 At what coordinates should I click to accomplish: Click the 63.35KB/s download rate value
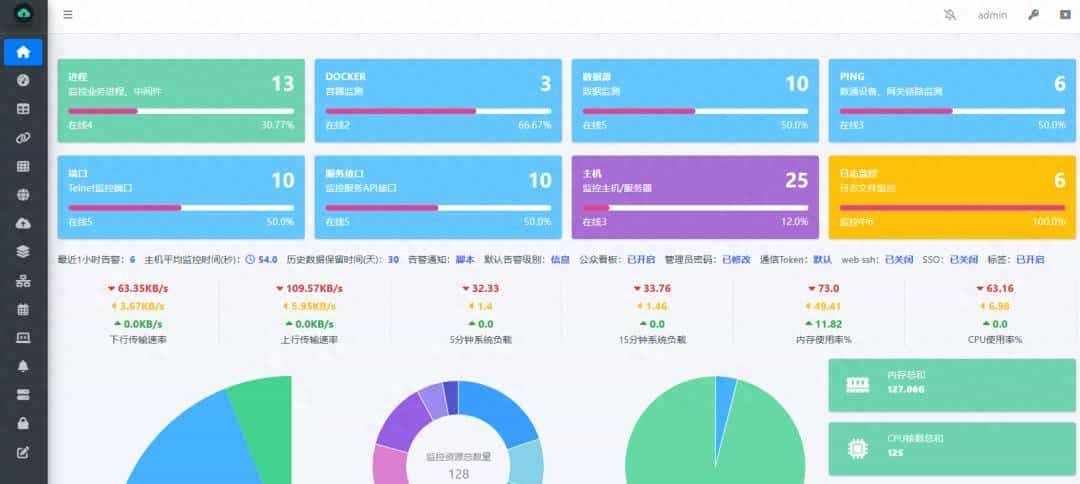[x=141, y=288]
